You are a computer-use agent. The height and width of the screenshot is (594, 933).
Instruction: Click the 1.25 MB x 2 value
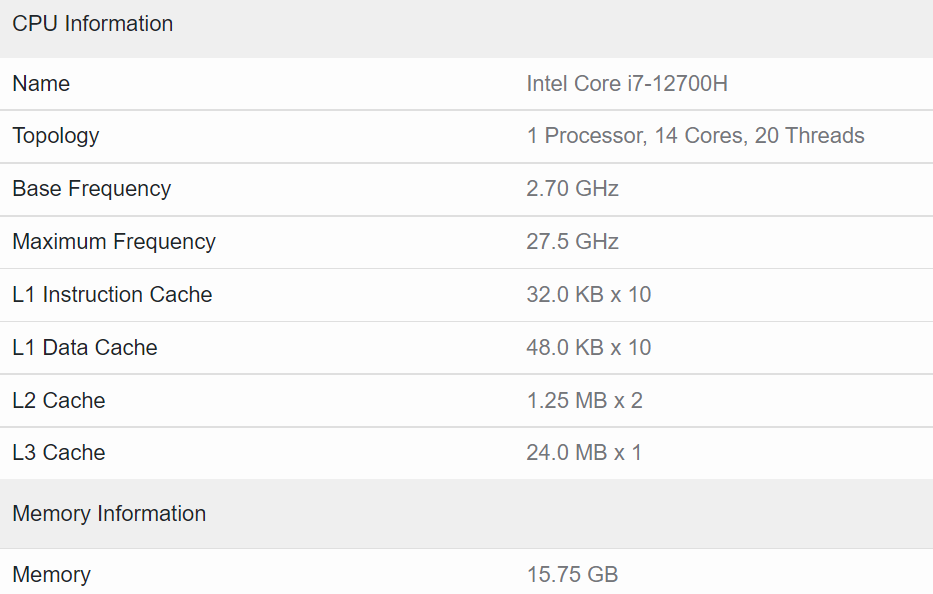[x=584, y=401]
